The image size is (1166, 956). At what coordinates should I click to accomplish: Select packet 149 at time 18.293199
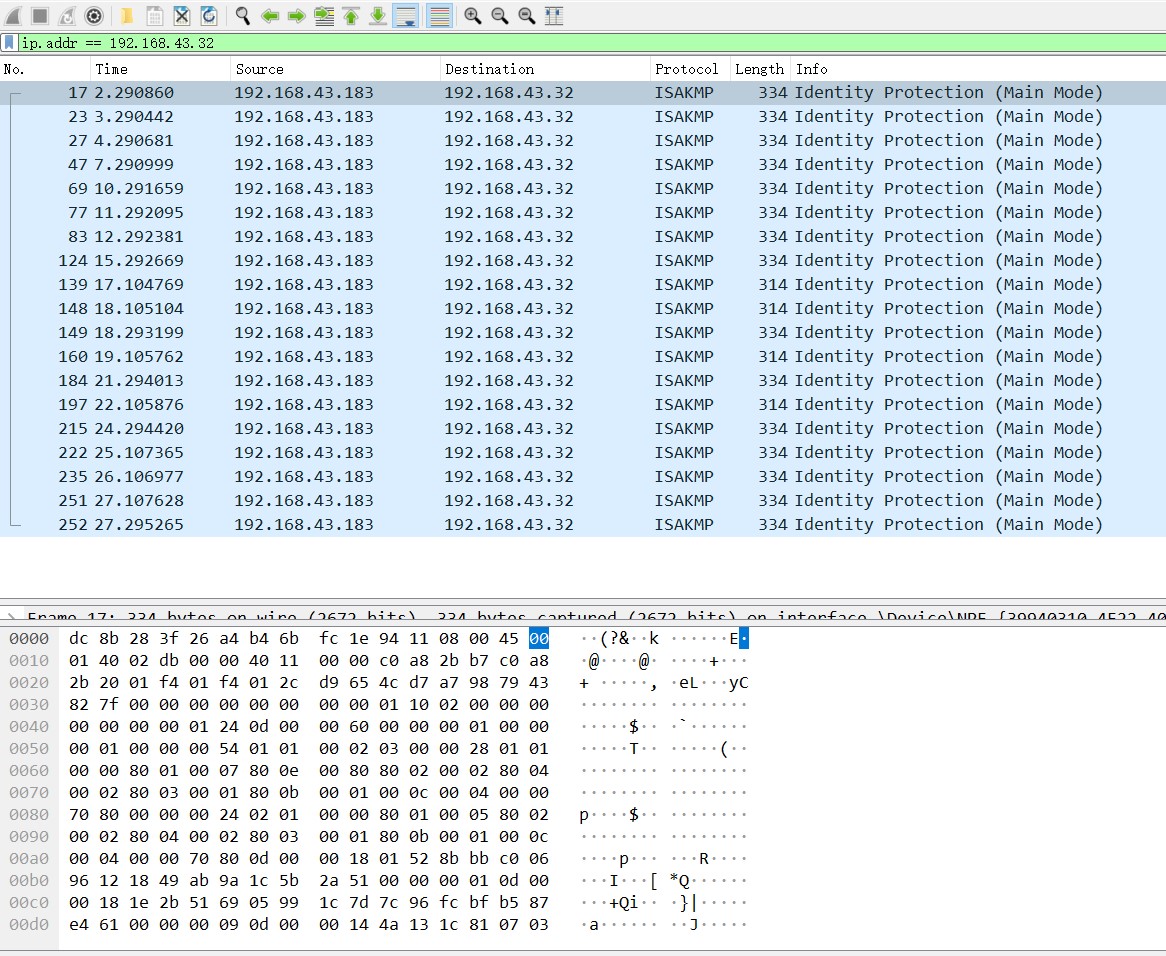click(583, 332)
